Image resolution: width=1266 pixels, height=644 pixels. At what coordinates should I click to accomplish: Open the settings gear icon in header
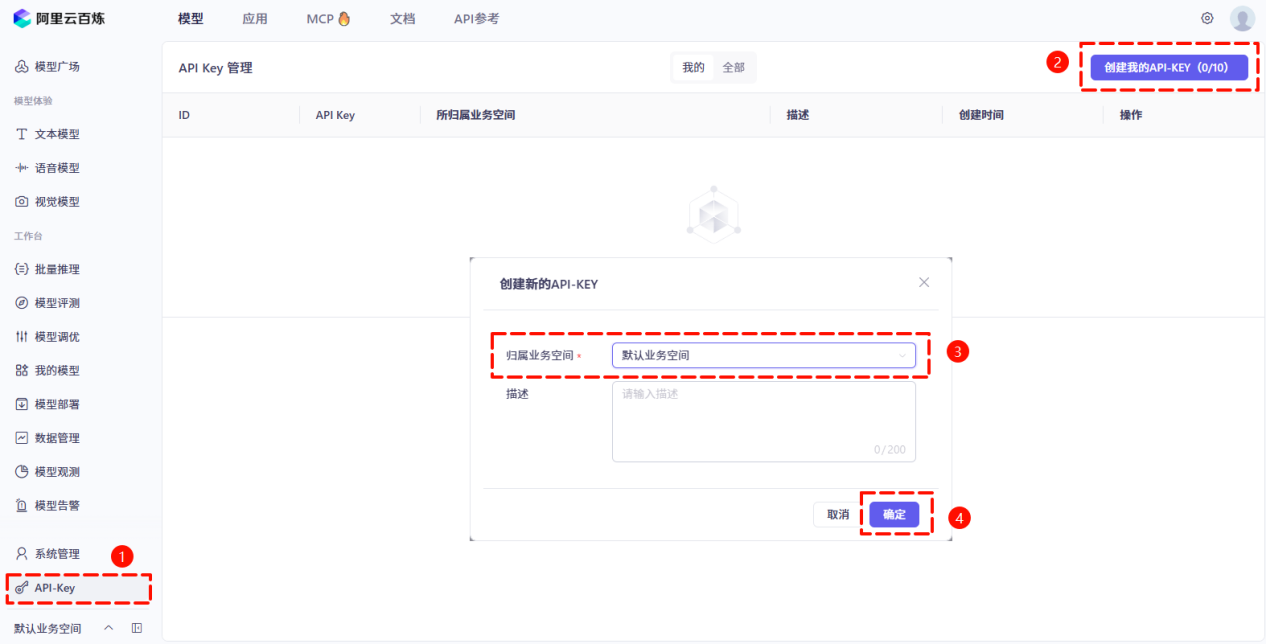(x=1207, y=18)
